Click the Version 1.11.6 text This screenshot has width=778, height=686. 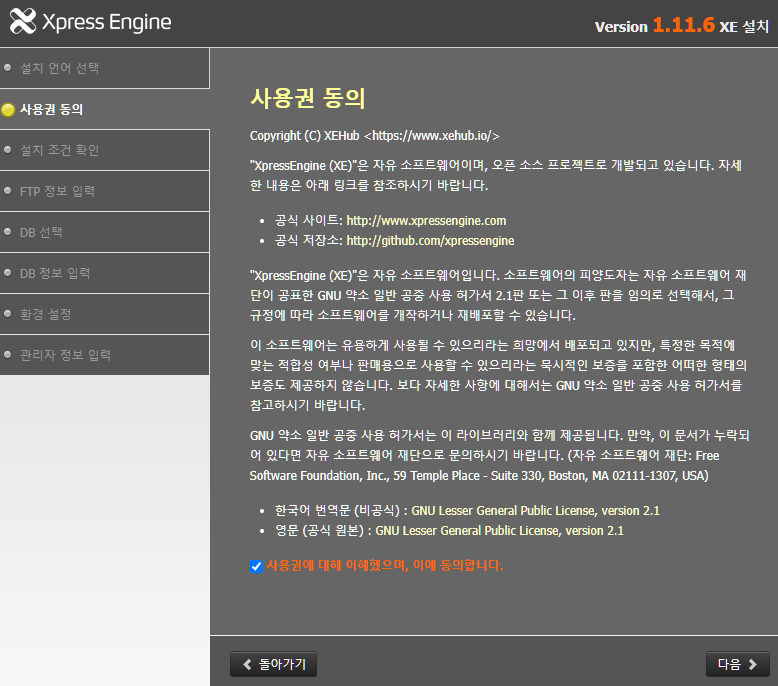655,25
